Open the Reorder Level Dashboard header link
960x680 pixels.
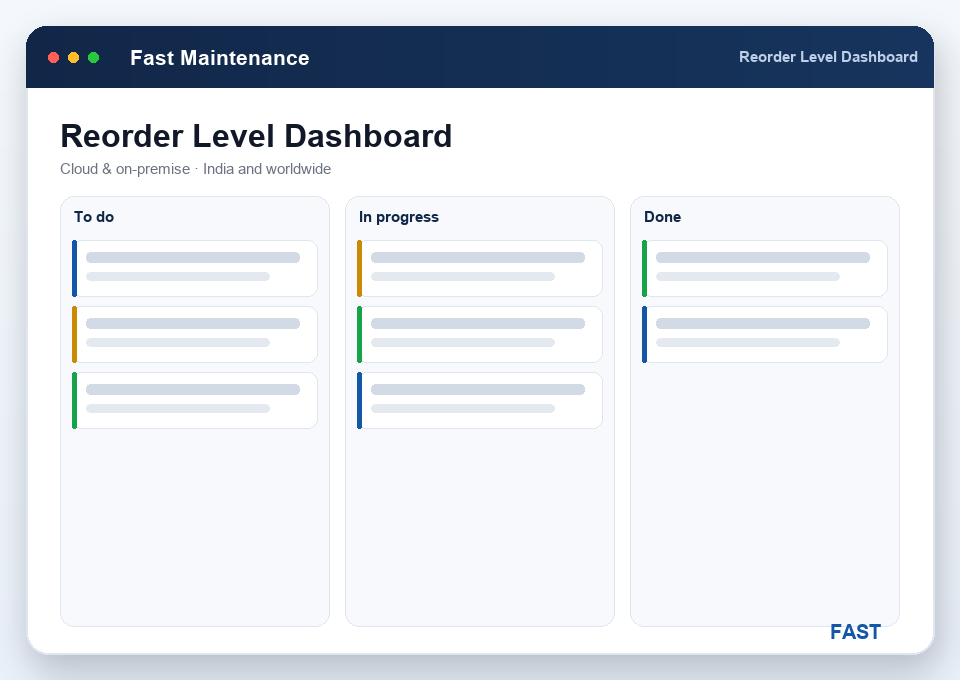pyautogui.click(x=828, y=57)
